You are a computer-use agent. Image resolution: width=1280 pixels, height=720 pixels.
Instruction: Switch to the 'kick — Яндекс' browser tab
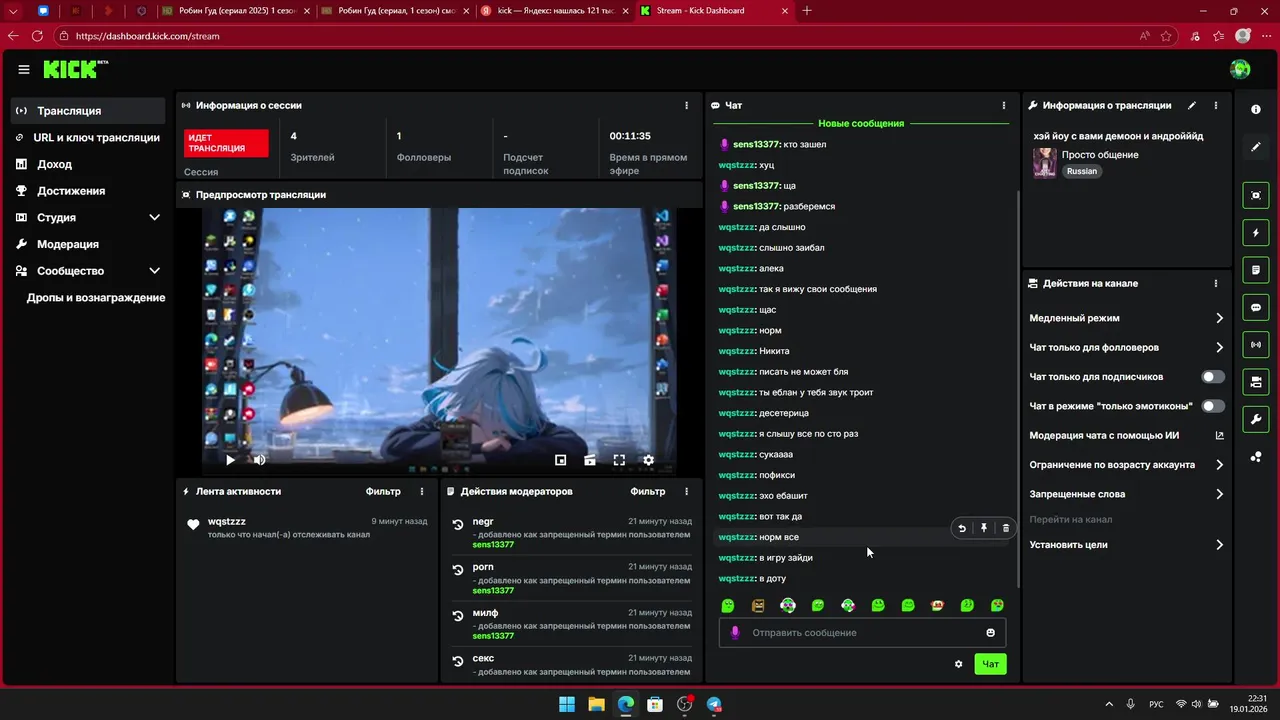(553, 11)
